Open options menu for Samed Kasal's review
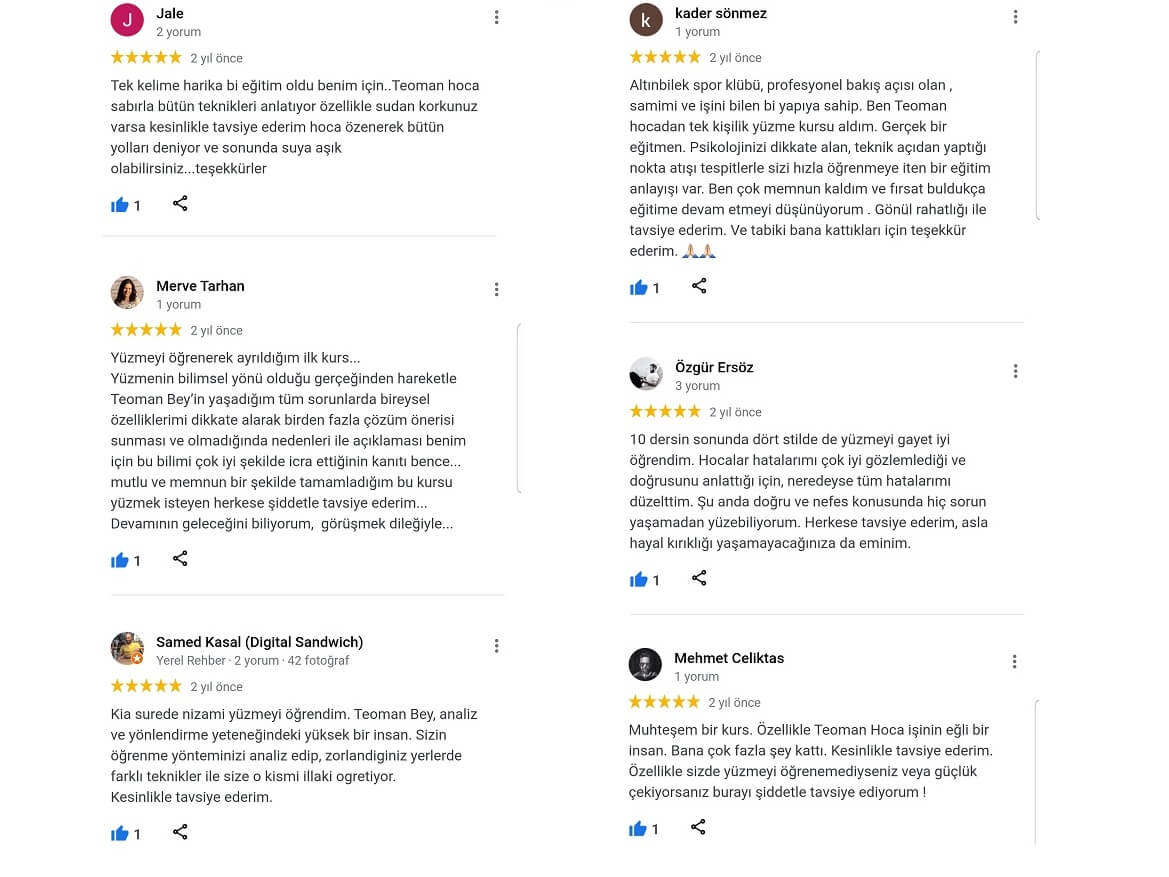 496,646
